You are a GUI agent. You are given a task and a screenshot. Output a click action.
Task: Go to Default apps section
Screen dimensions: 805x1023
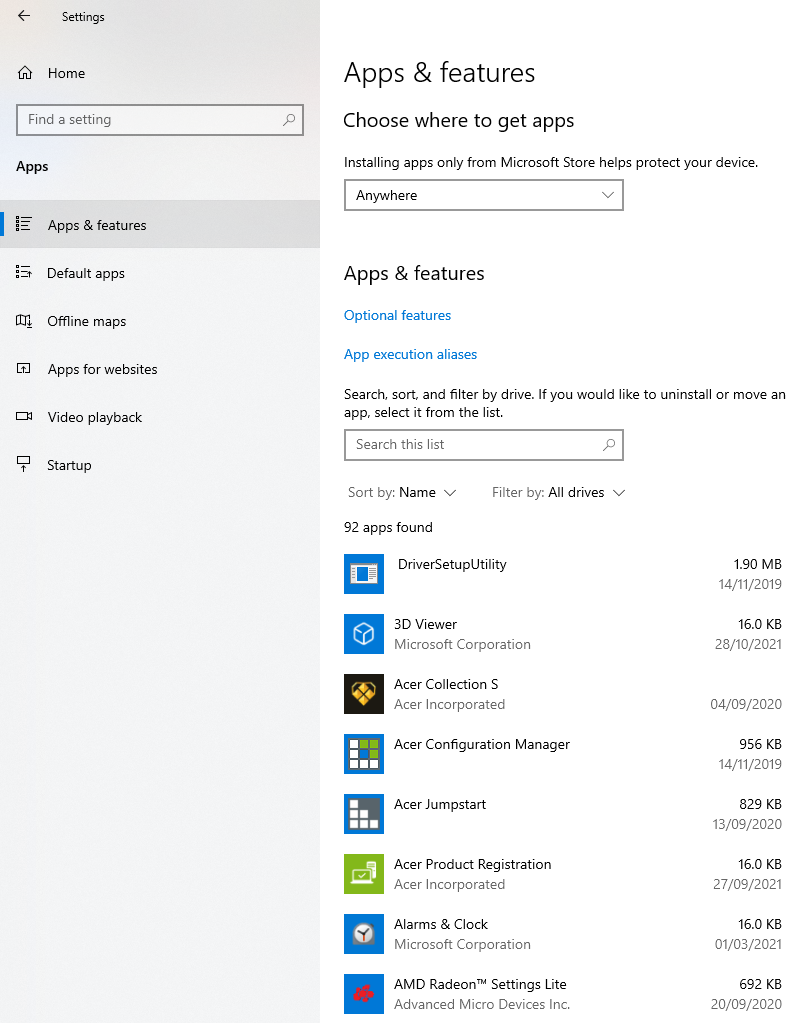point(86,273)
